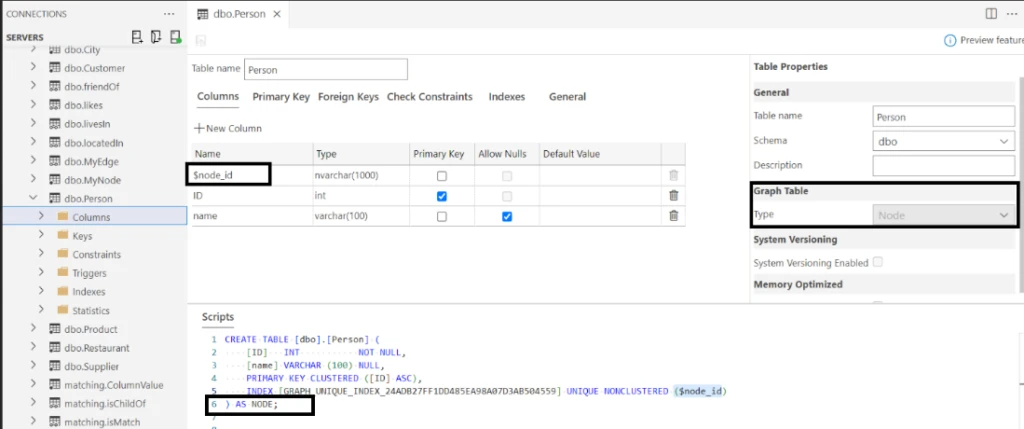This screenshot has height=429, width=1024.
Task: Select the Keys folder under dbo.Person
Action: point(82,236)
